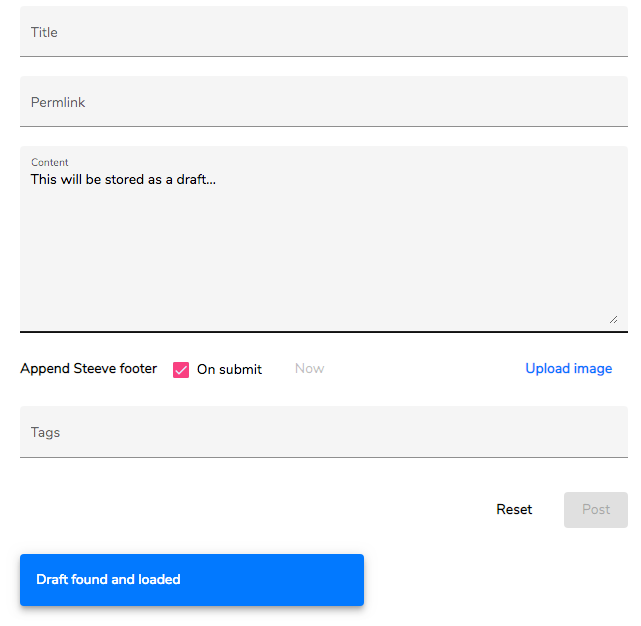
Task: Choose the greyed 'Now' option
Action: pyautogui.click(x=309, y=369)
